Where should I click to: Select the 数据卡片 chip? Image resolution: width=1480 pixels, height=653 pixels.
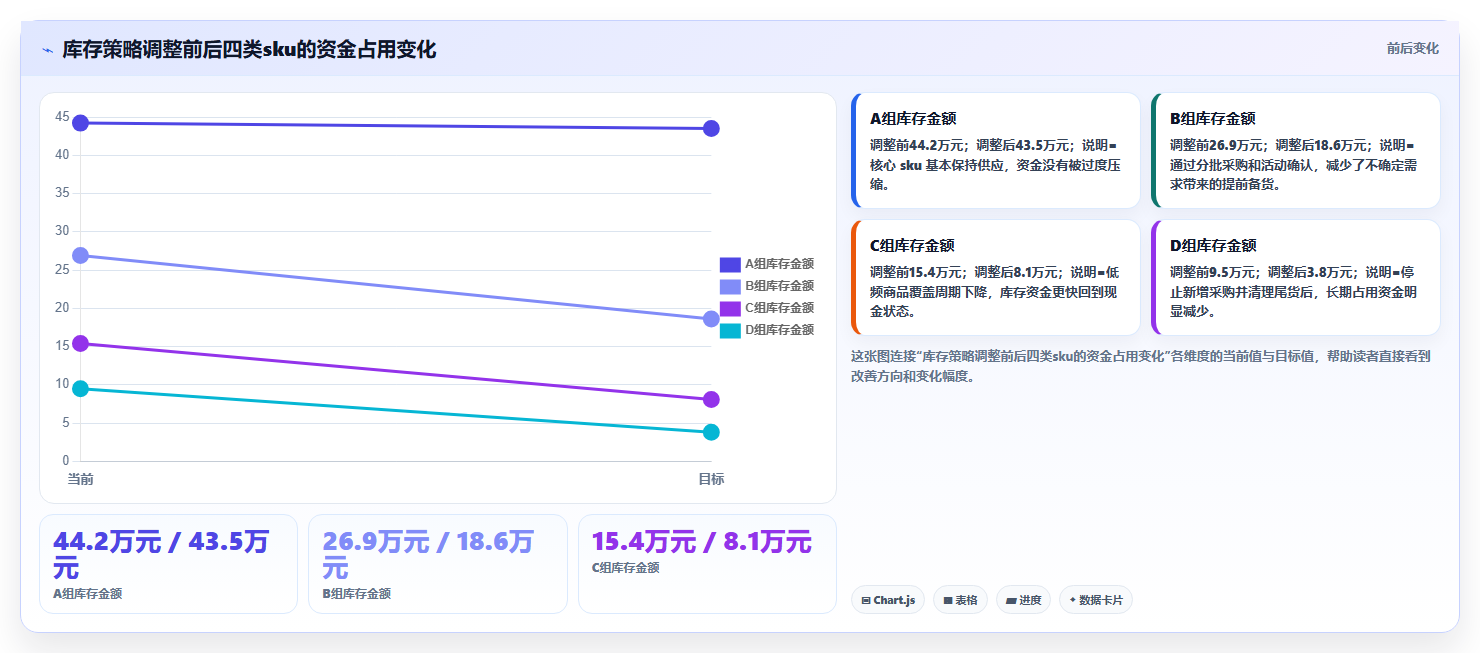pyautogui.click(x=1096, y=600)
